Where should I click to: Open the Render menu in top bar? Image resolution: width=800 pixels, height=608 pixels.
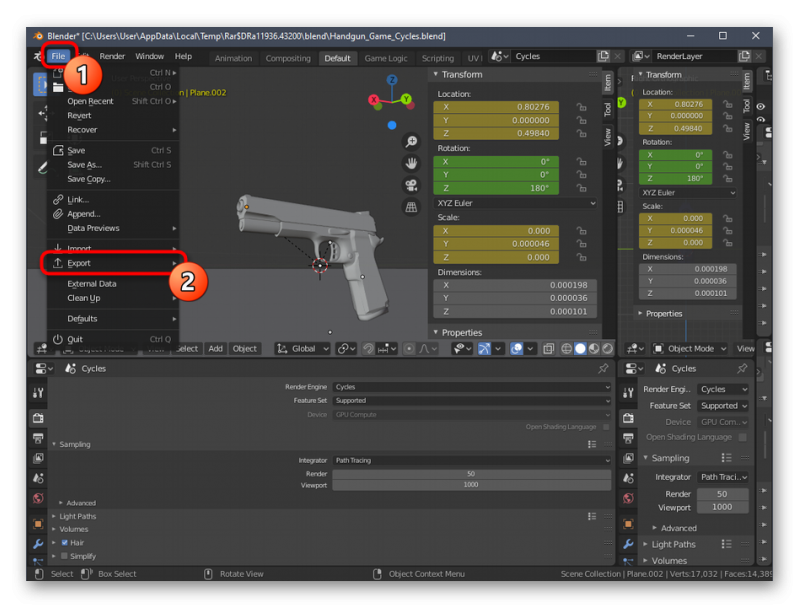pos(112,56)
